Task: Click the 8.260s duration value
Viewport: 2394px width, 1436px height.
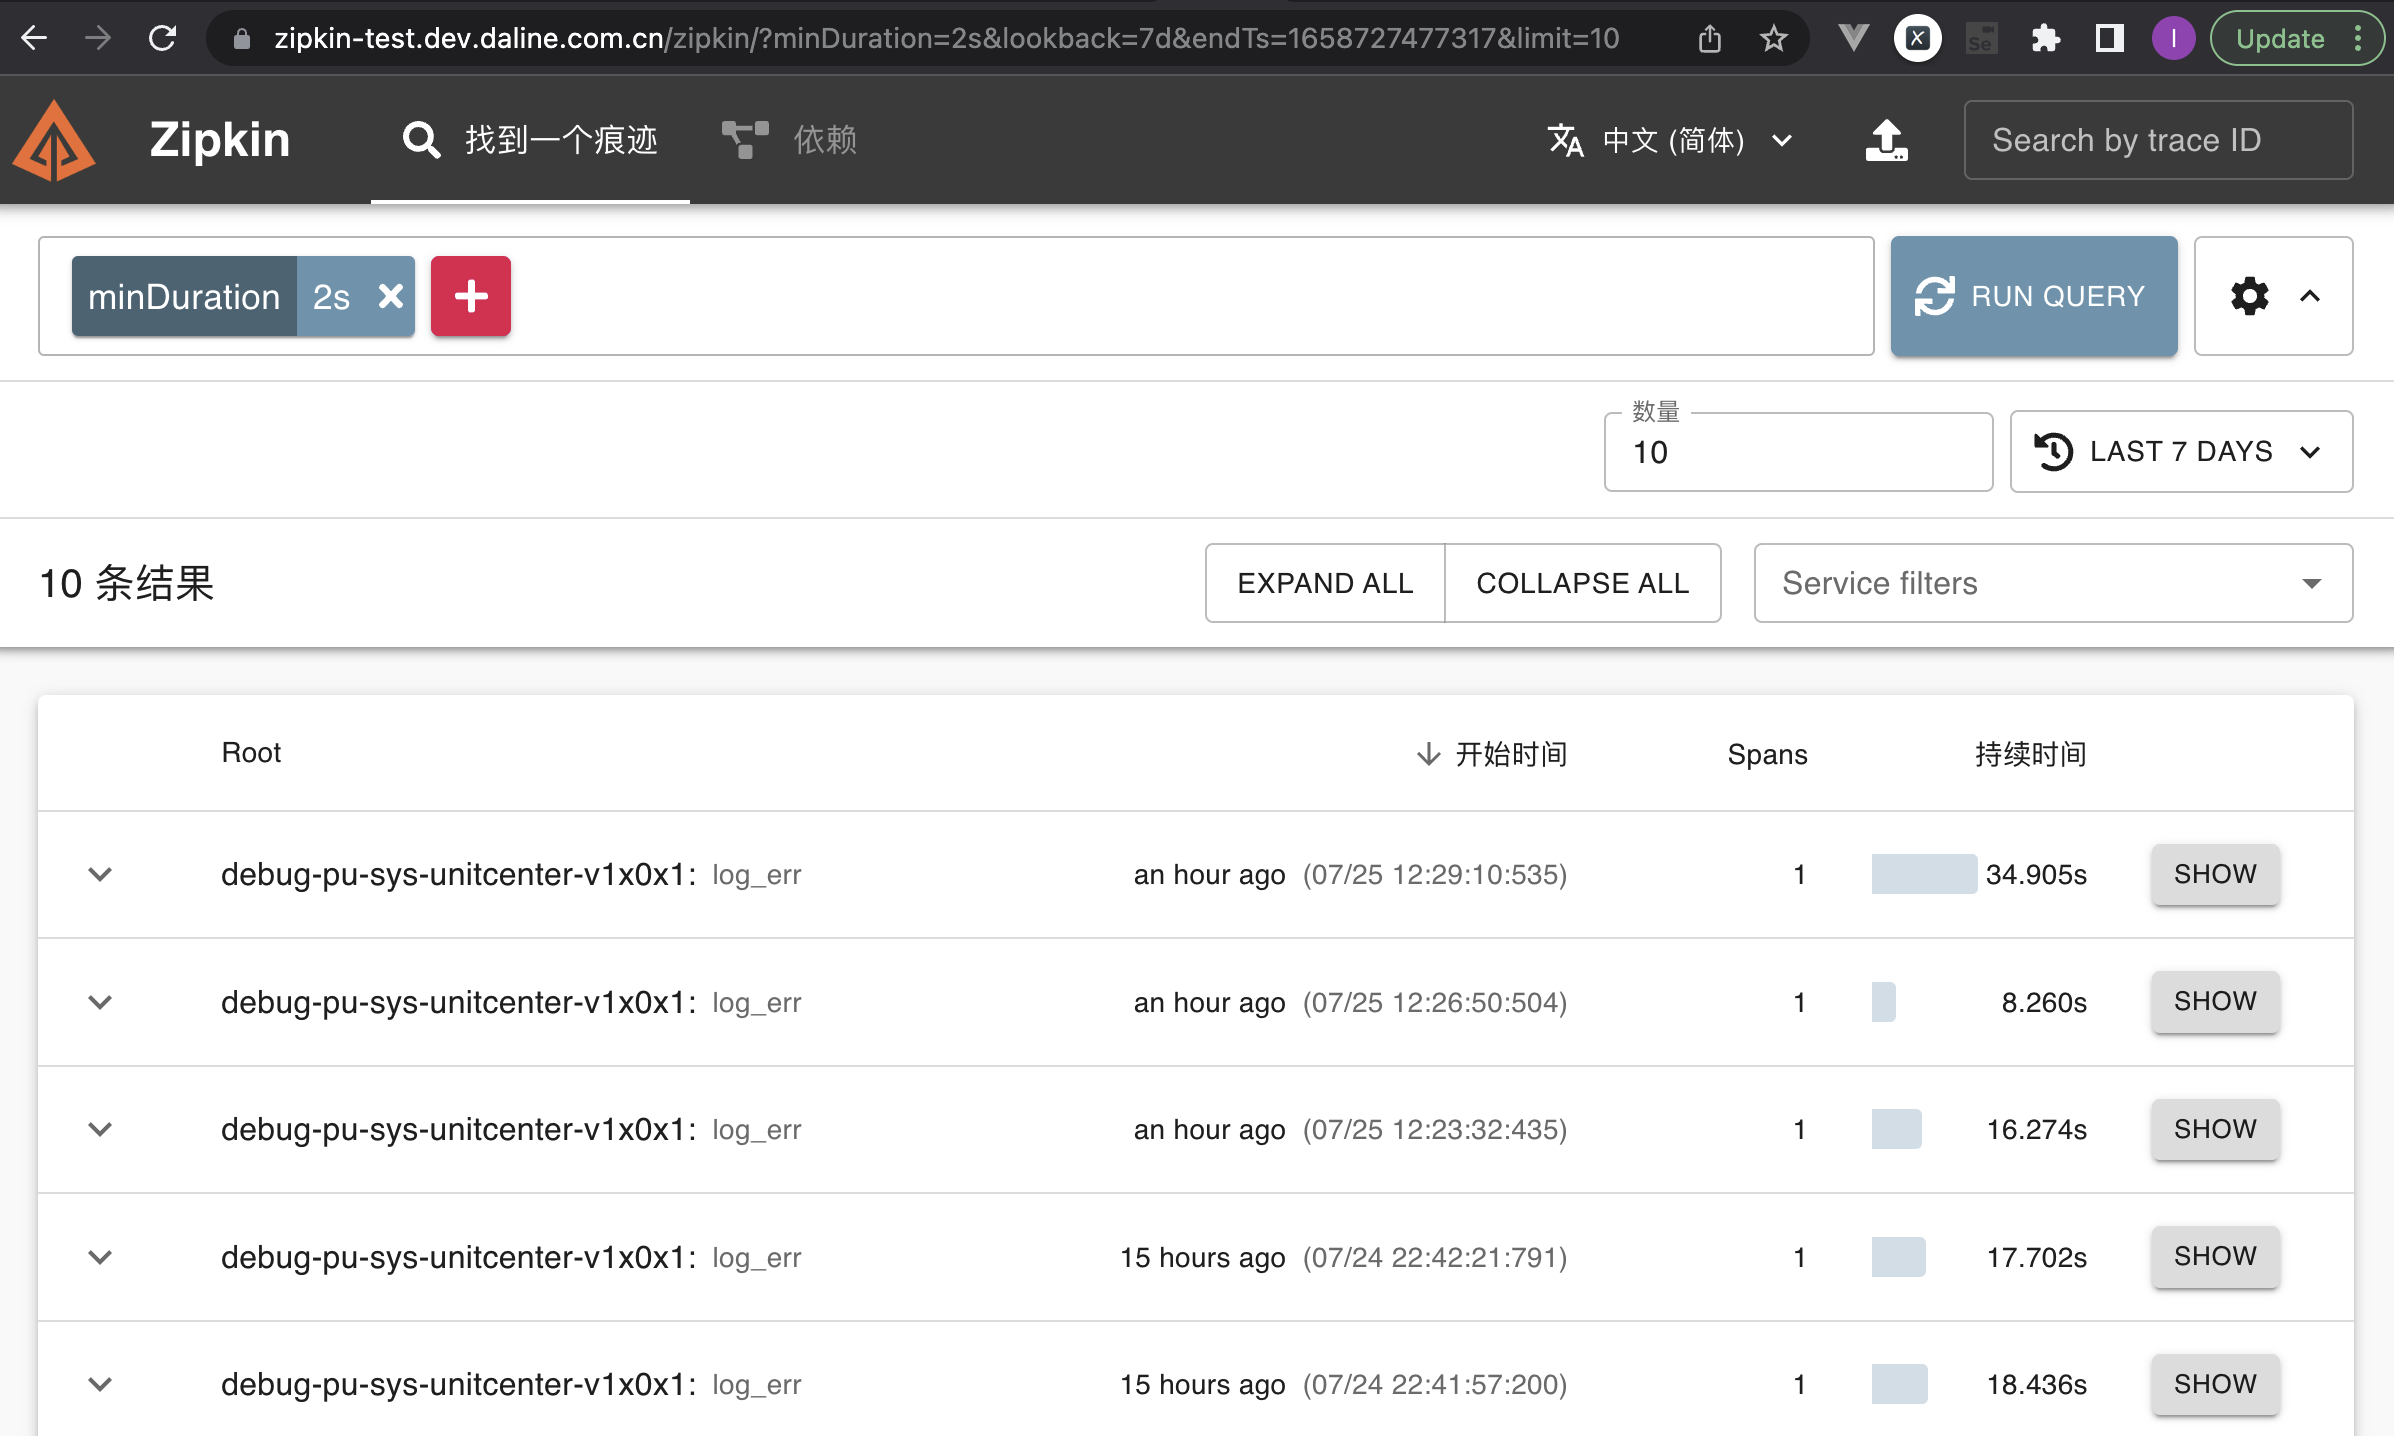Action: click(2043, 1002)
